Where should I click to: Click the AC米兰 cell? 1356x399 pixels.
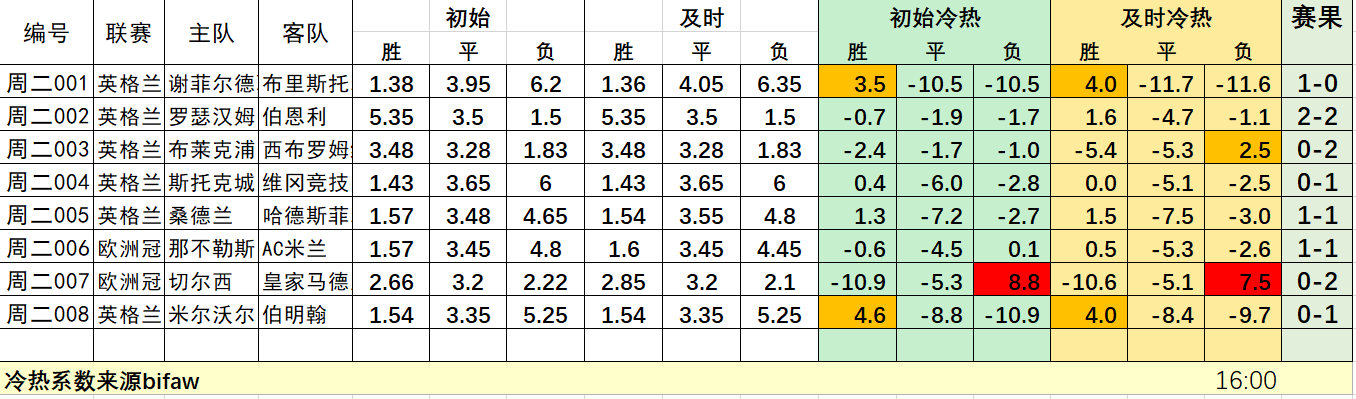click(x=305, y=249)
